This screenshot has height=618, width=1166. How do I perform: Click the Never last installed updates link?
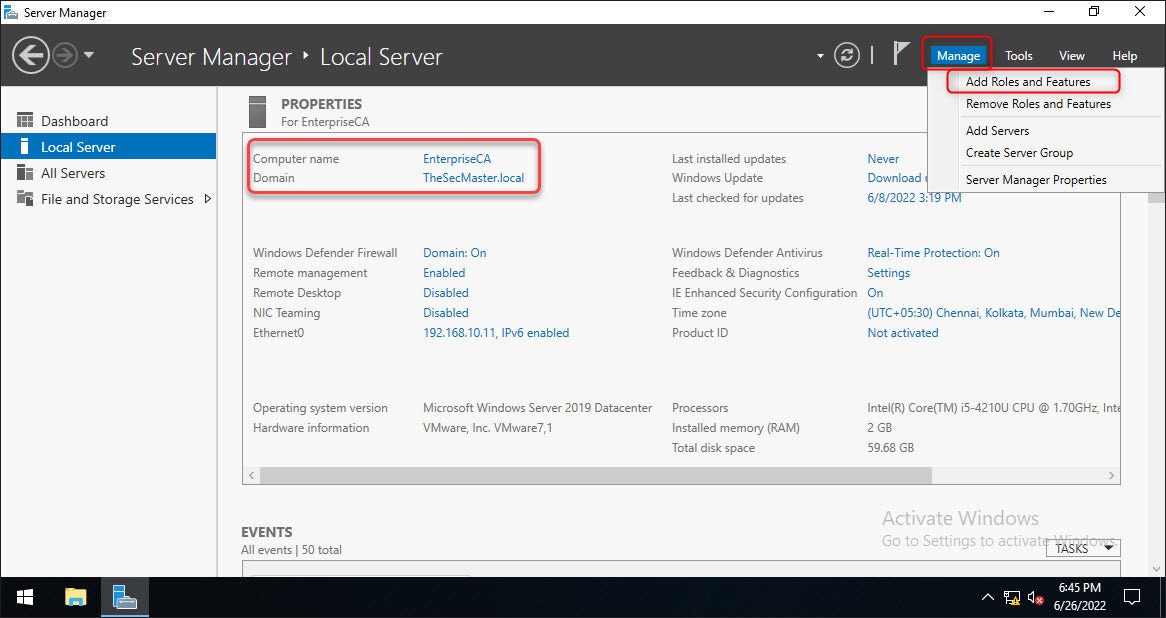click(x=883, y=158)
